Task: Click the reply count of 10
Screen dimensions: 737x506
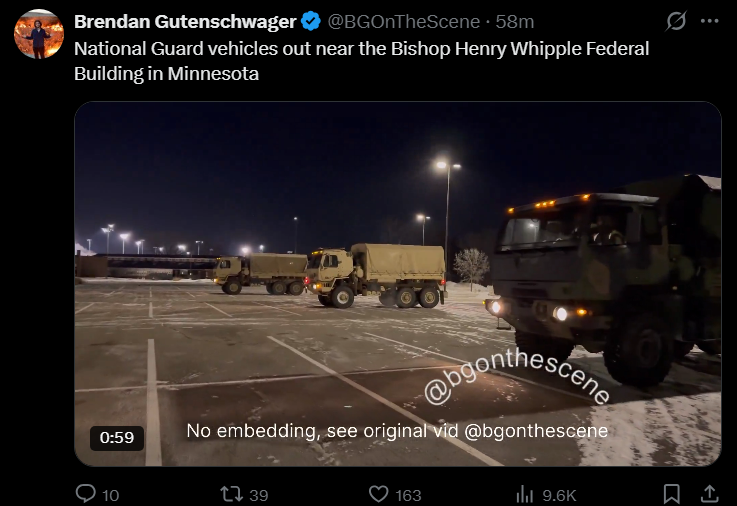Action: [x=110, y=495]
